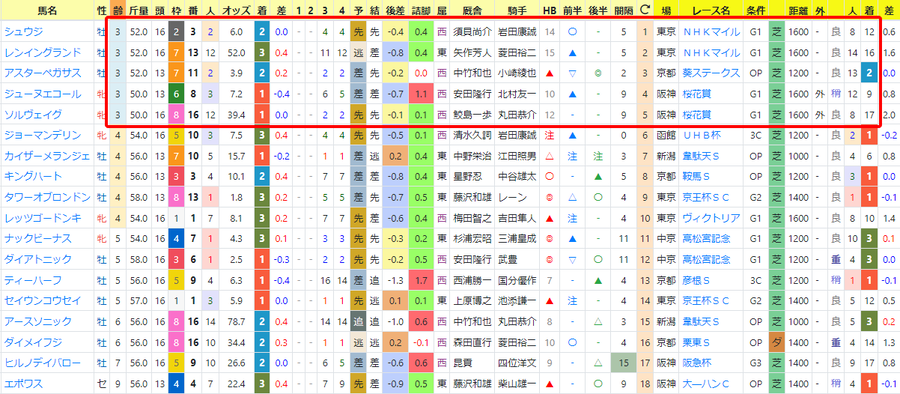Select horse name カイザーメランジェ
This screenshot has width=900, height=394.
tap(47, 156)
